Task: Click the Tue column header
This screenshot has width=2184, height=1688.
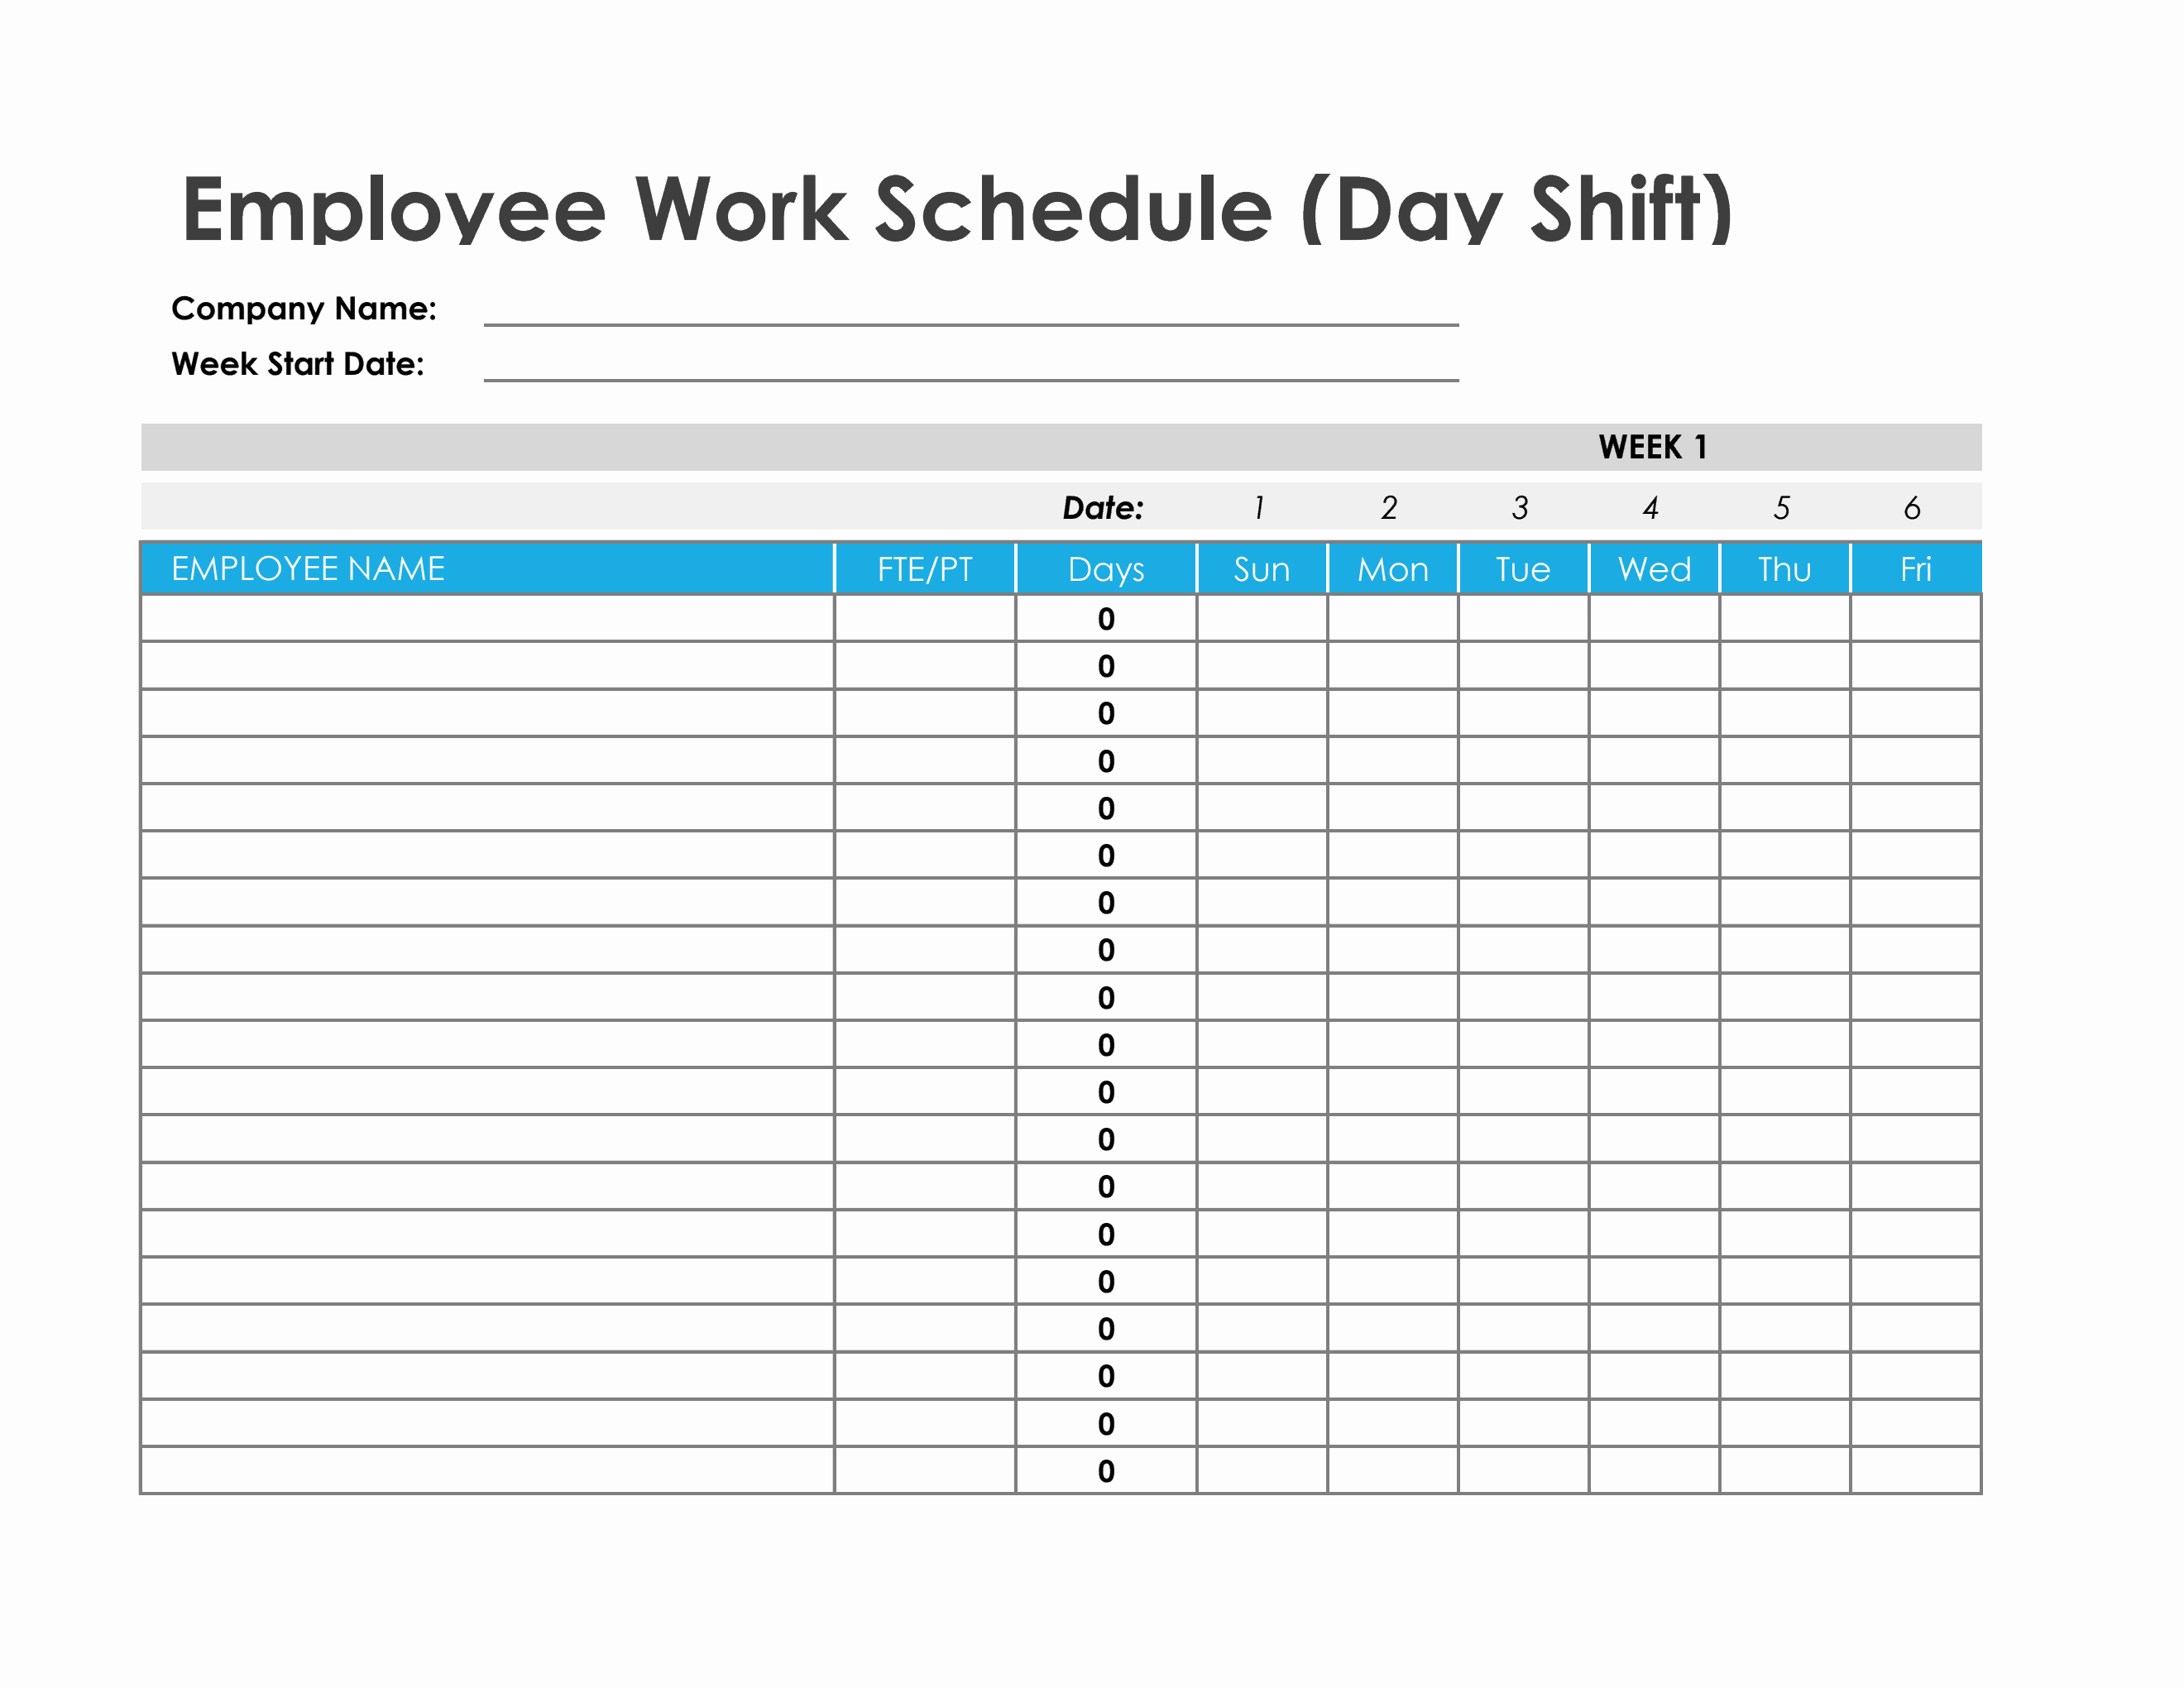Action: pyautogui.click(x=1523, y=569)
